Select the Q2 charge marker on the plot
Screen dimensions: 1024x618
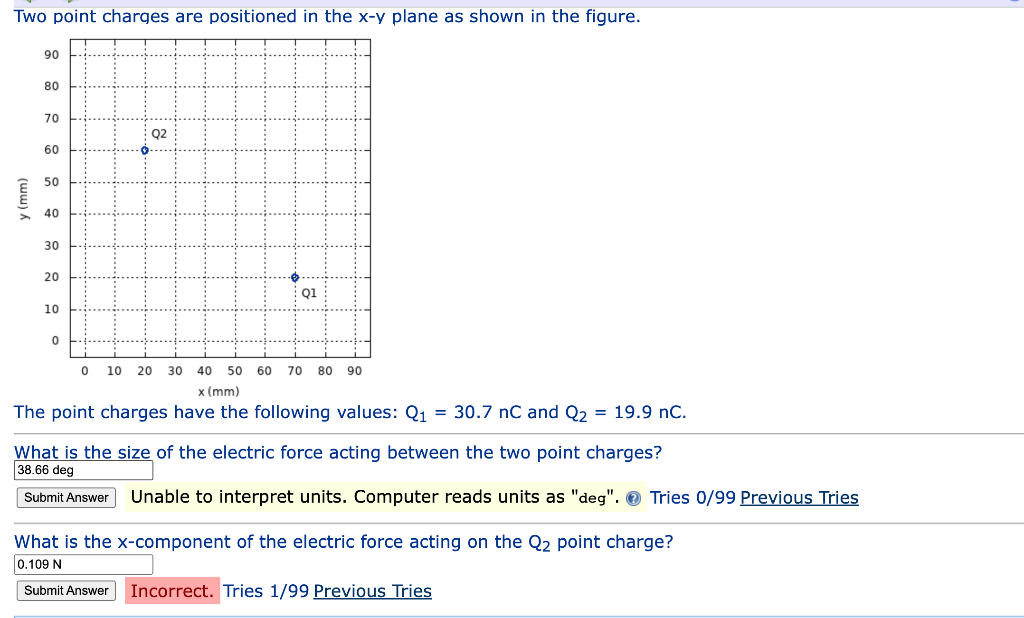[x=144, y=149]
